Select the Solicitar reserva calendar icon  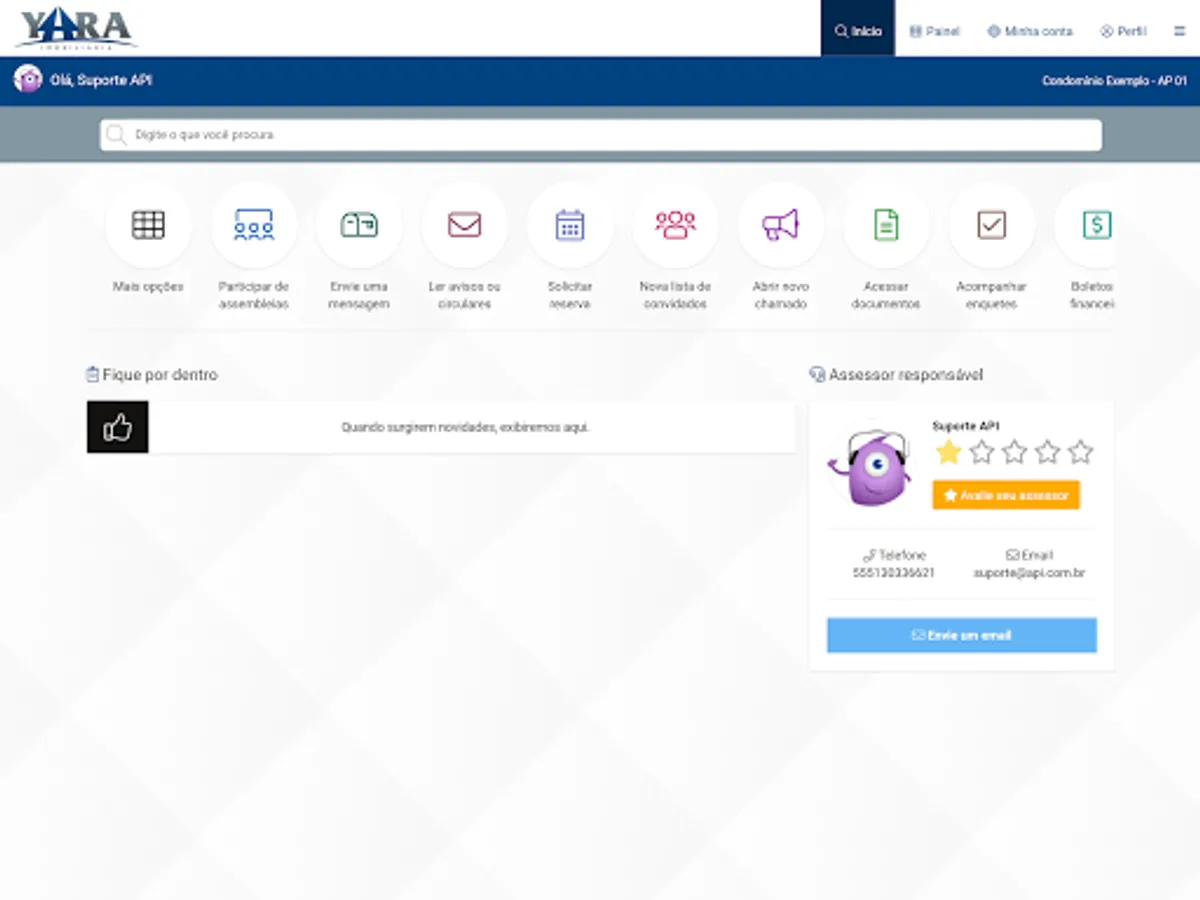570,225
